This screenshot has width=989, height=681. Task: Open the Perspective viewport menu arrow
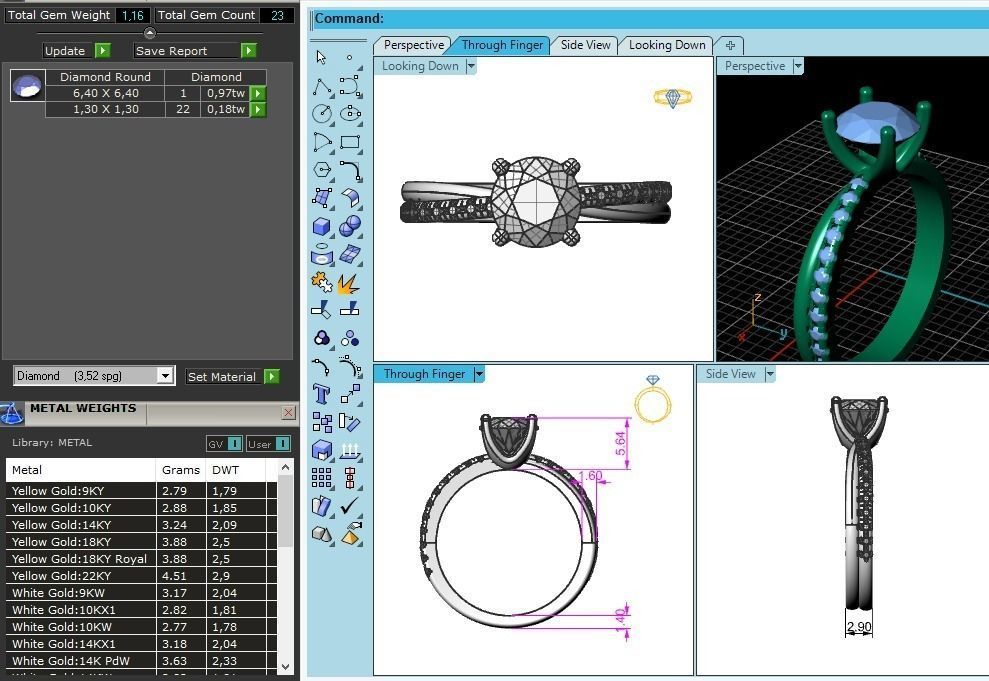(x=798, y=66)
